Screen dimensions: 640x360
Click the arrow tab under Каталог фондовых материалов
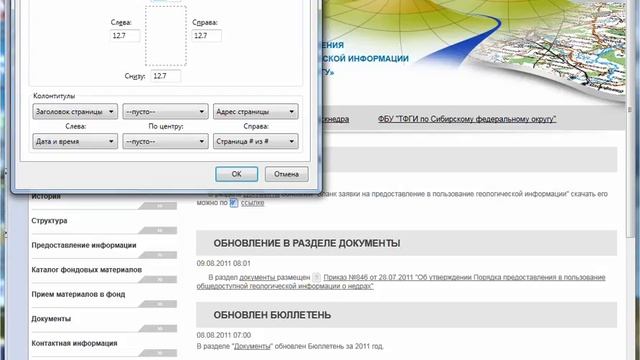pos(158,280)
